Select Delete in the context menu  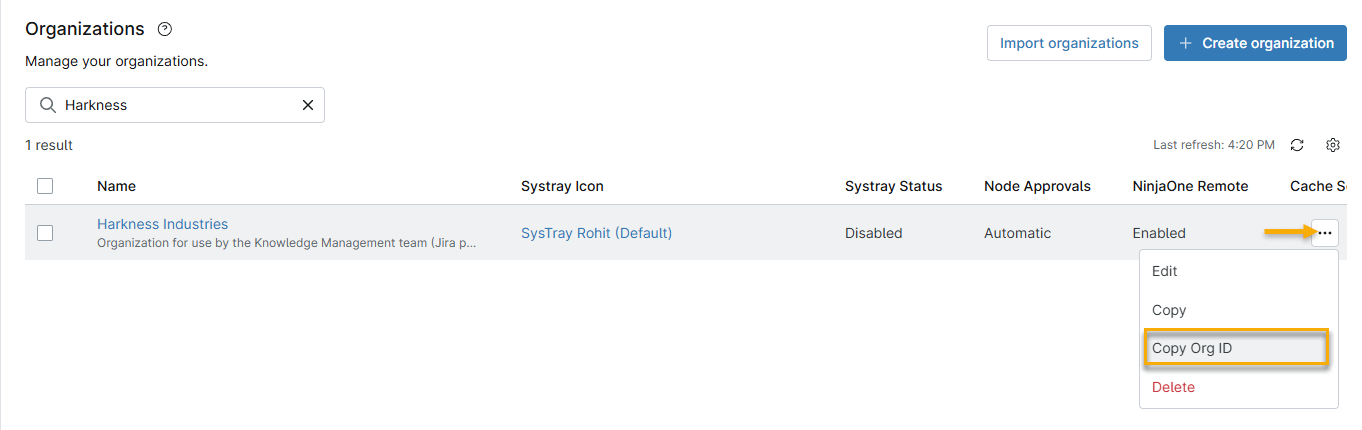point(1173,387)
